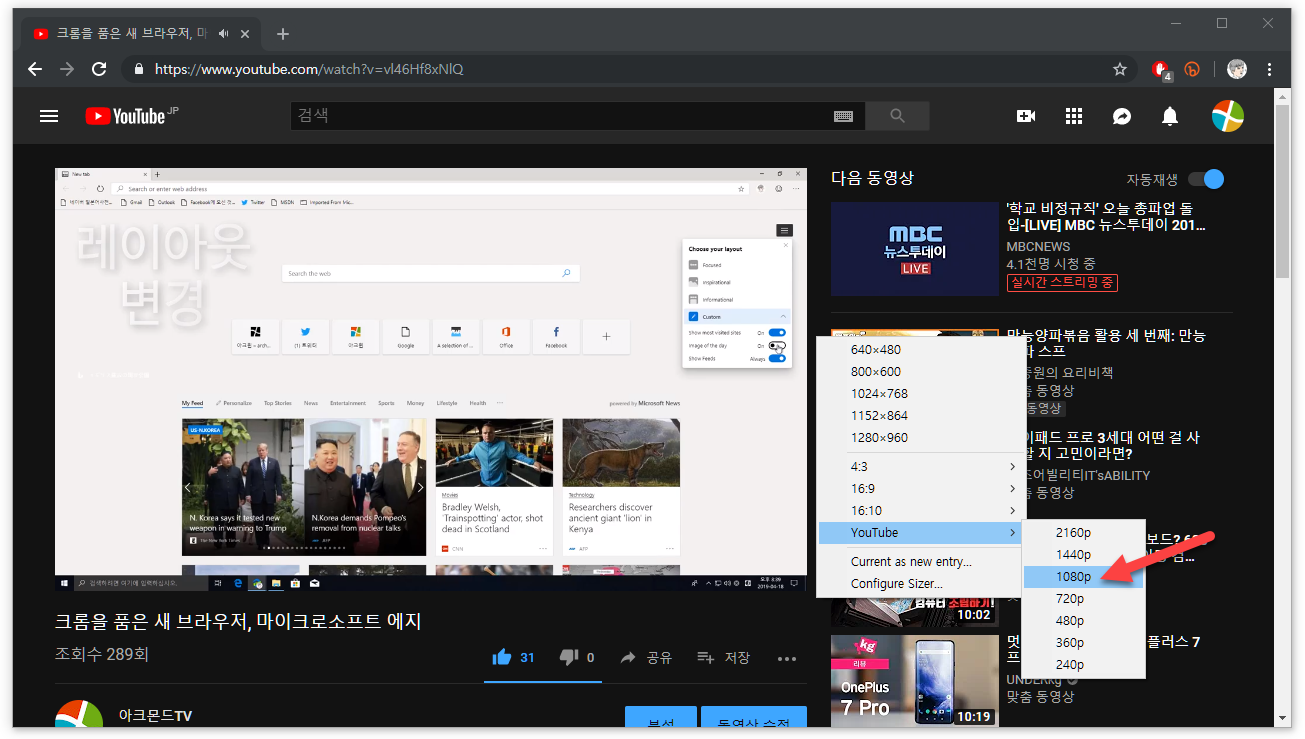Screen dimensions: 1305x739
Task: View site security lock info
Action: click(x=139, y=69)
